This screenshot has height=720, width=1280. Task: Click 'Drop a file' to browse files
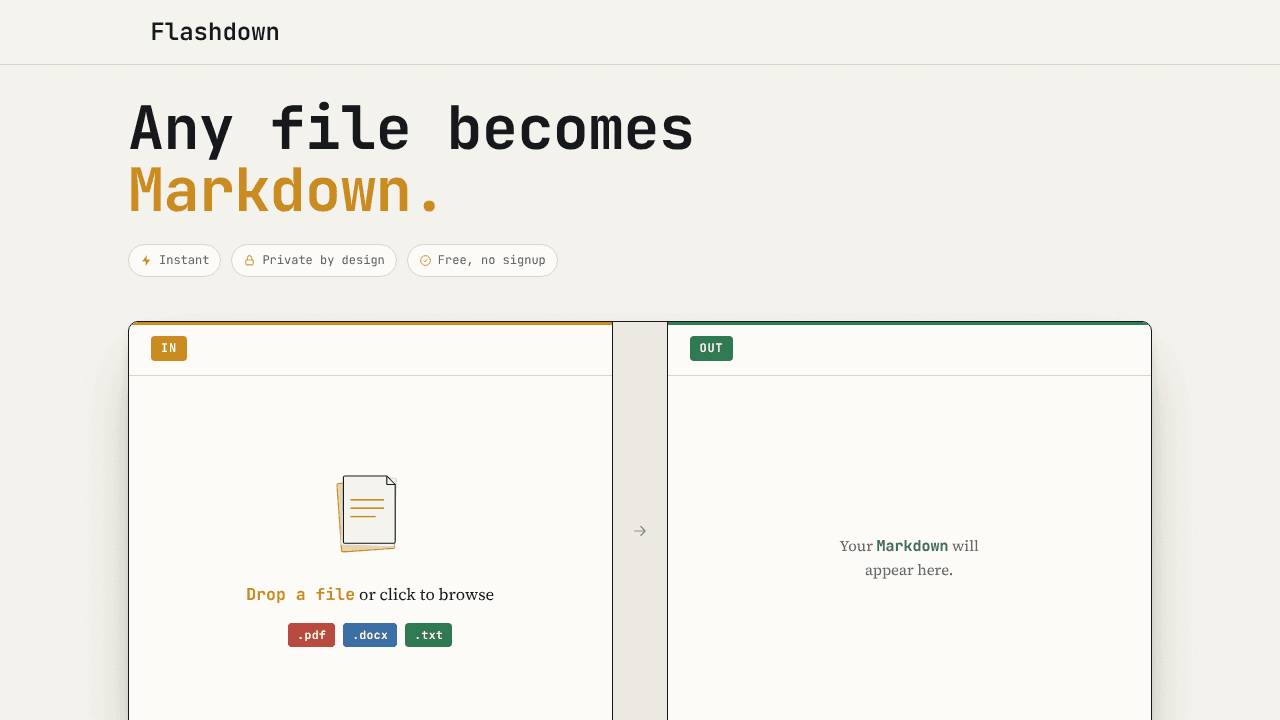[x=300, y=594]
